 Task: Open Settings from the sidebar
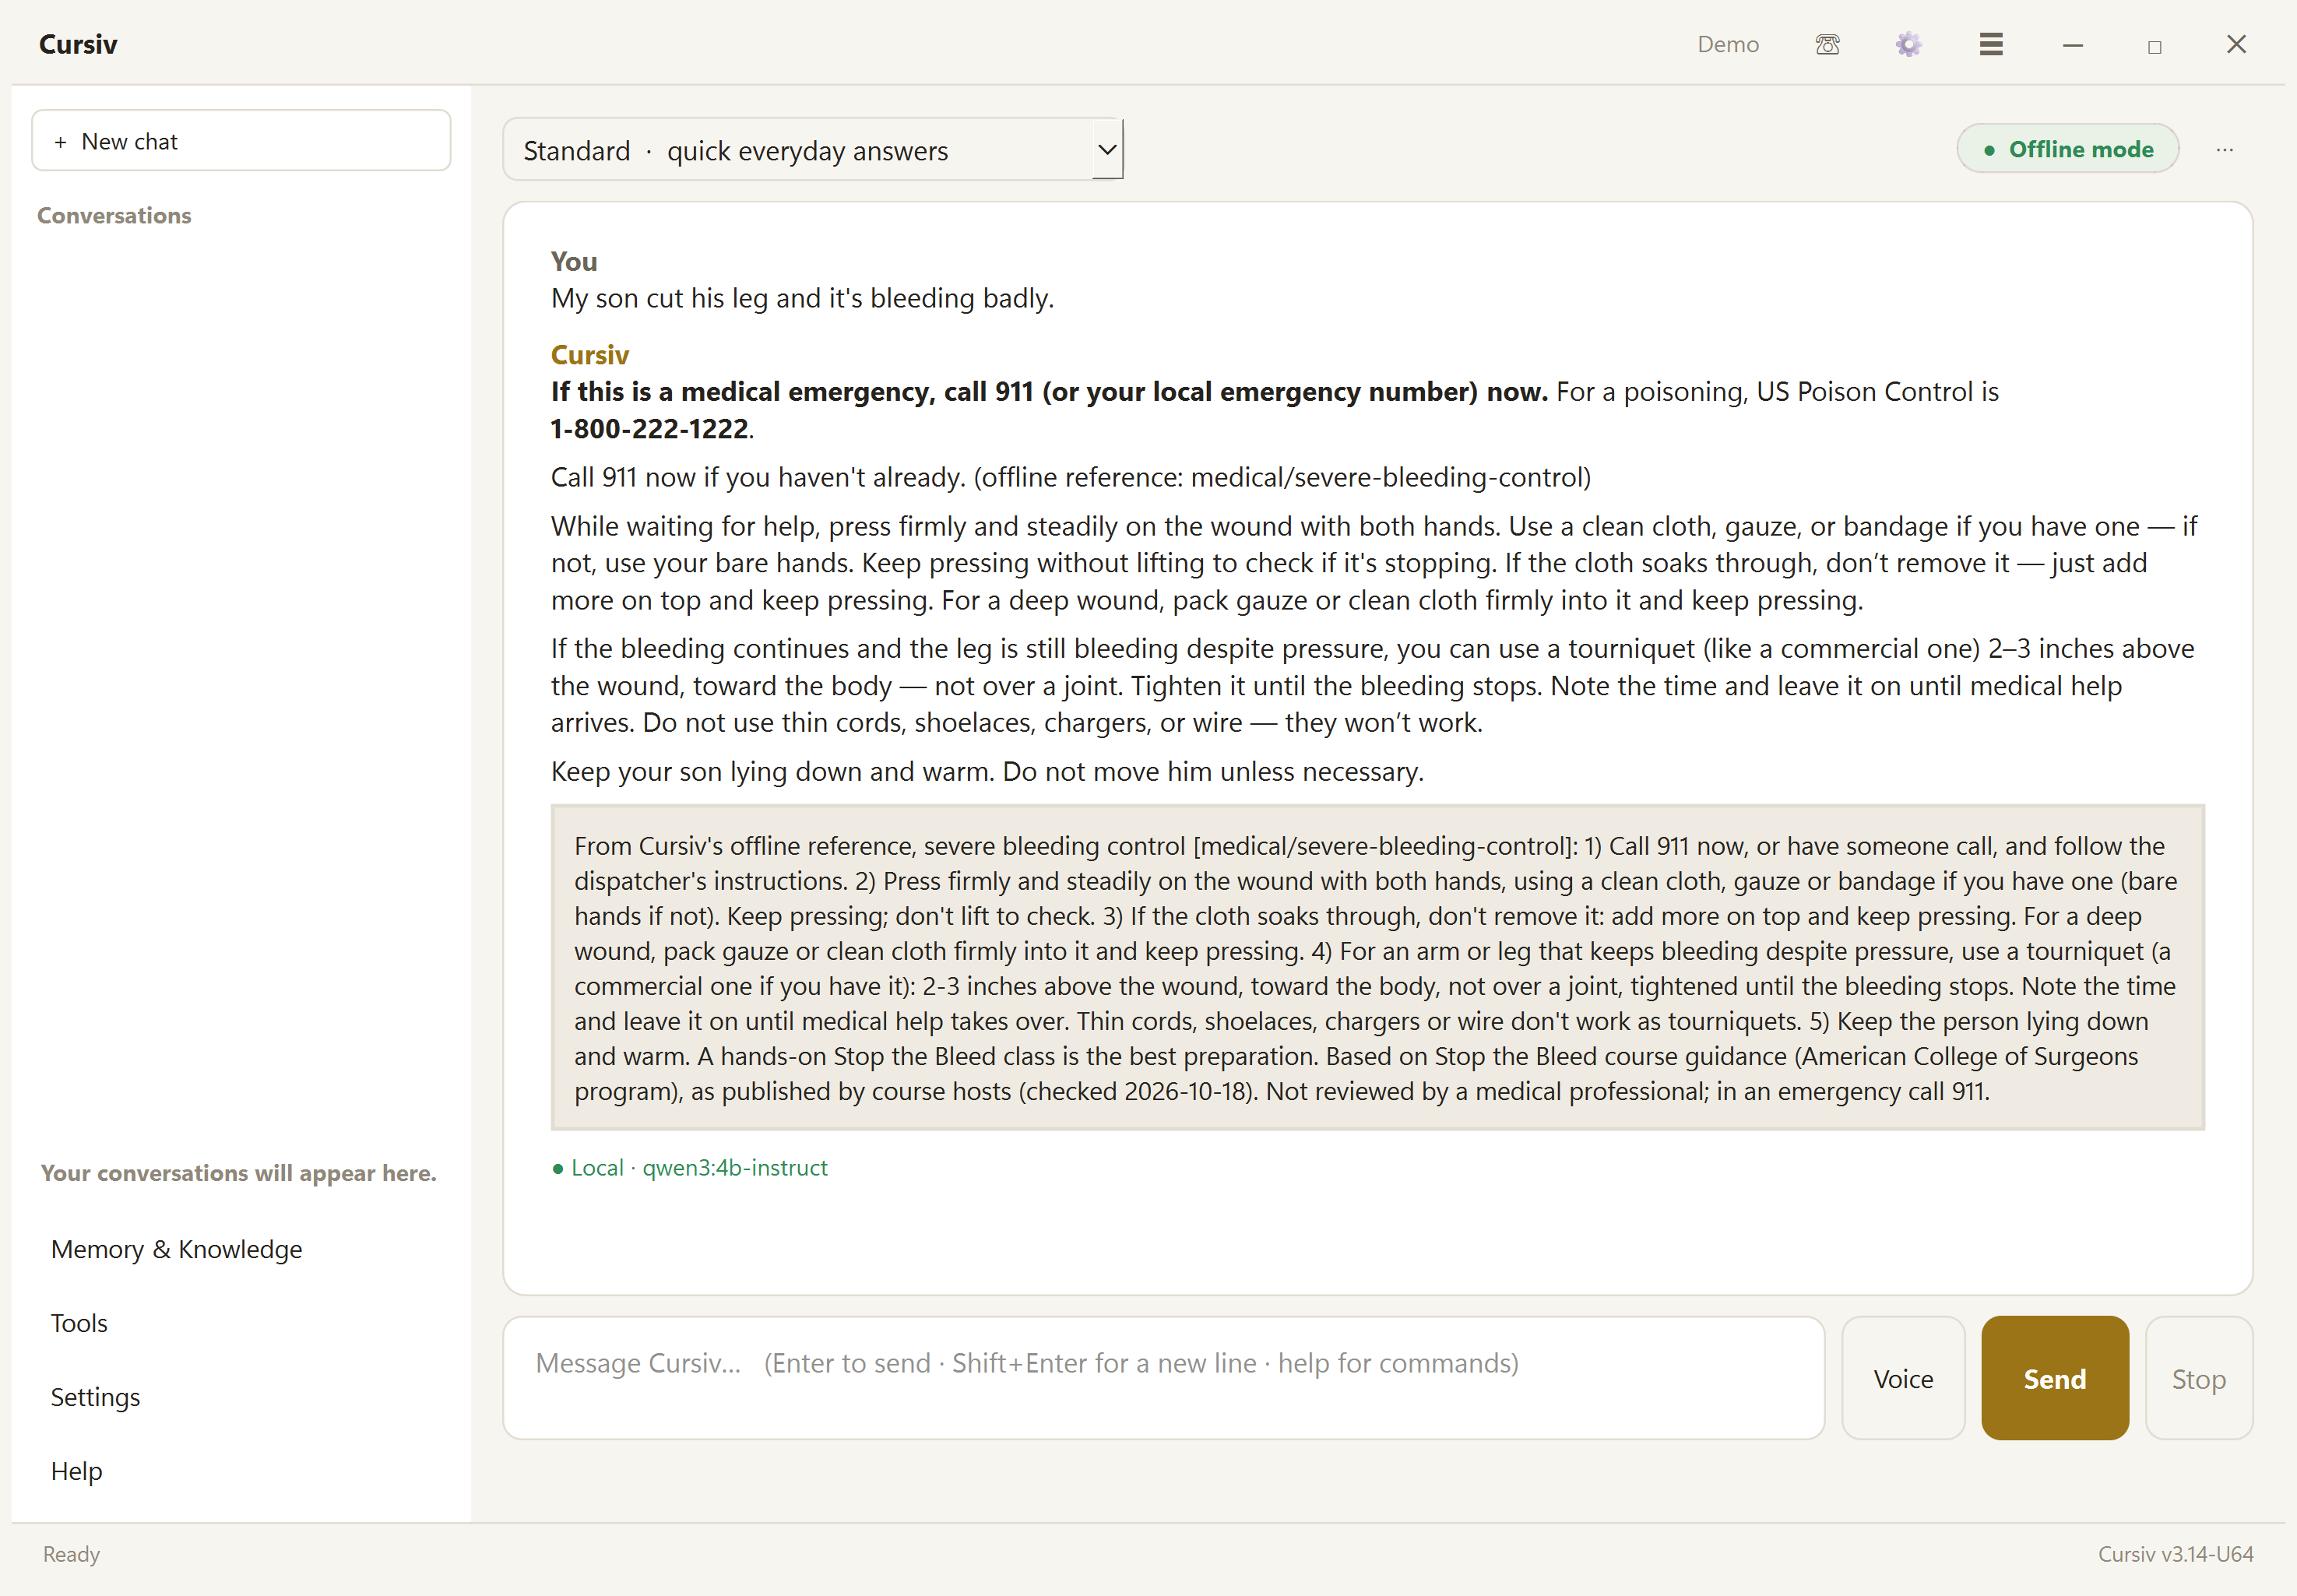point(95,1397)
